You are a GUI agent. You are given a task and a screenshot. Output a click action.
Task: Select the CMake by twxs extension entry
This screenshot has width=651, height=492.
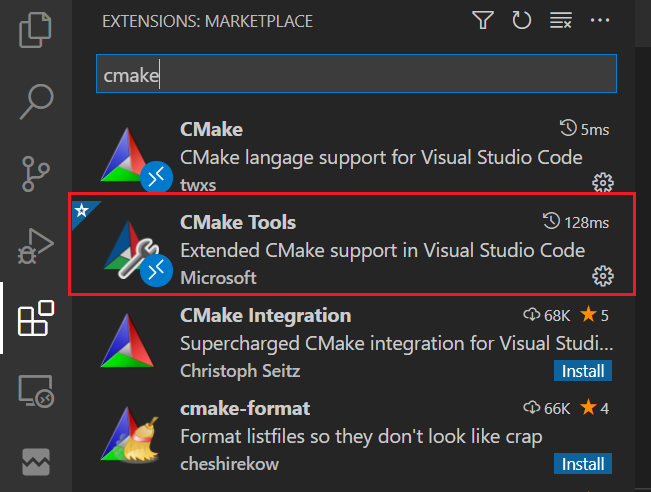[353, 155]
